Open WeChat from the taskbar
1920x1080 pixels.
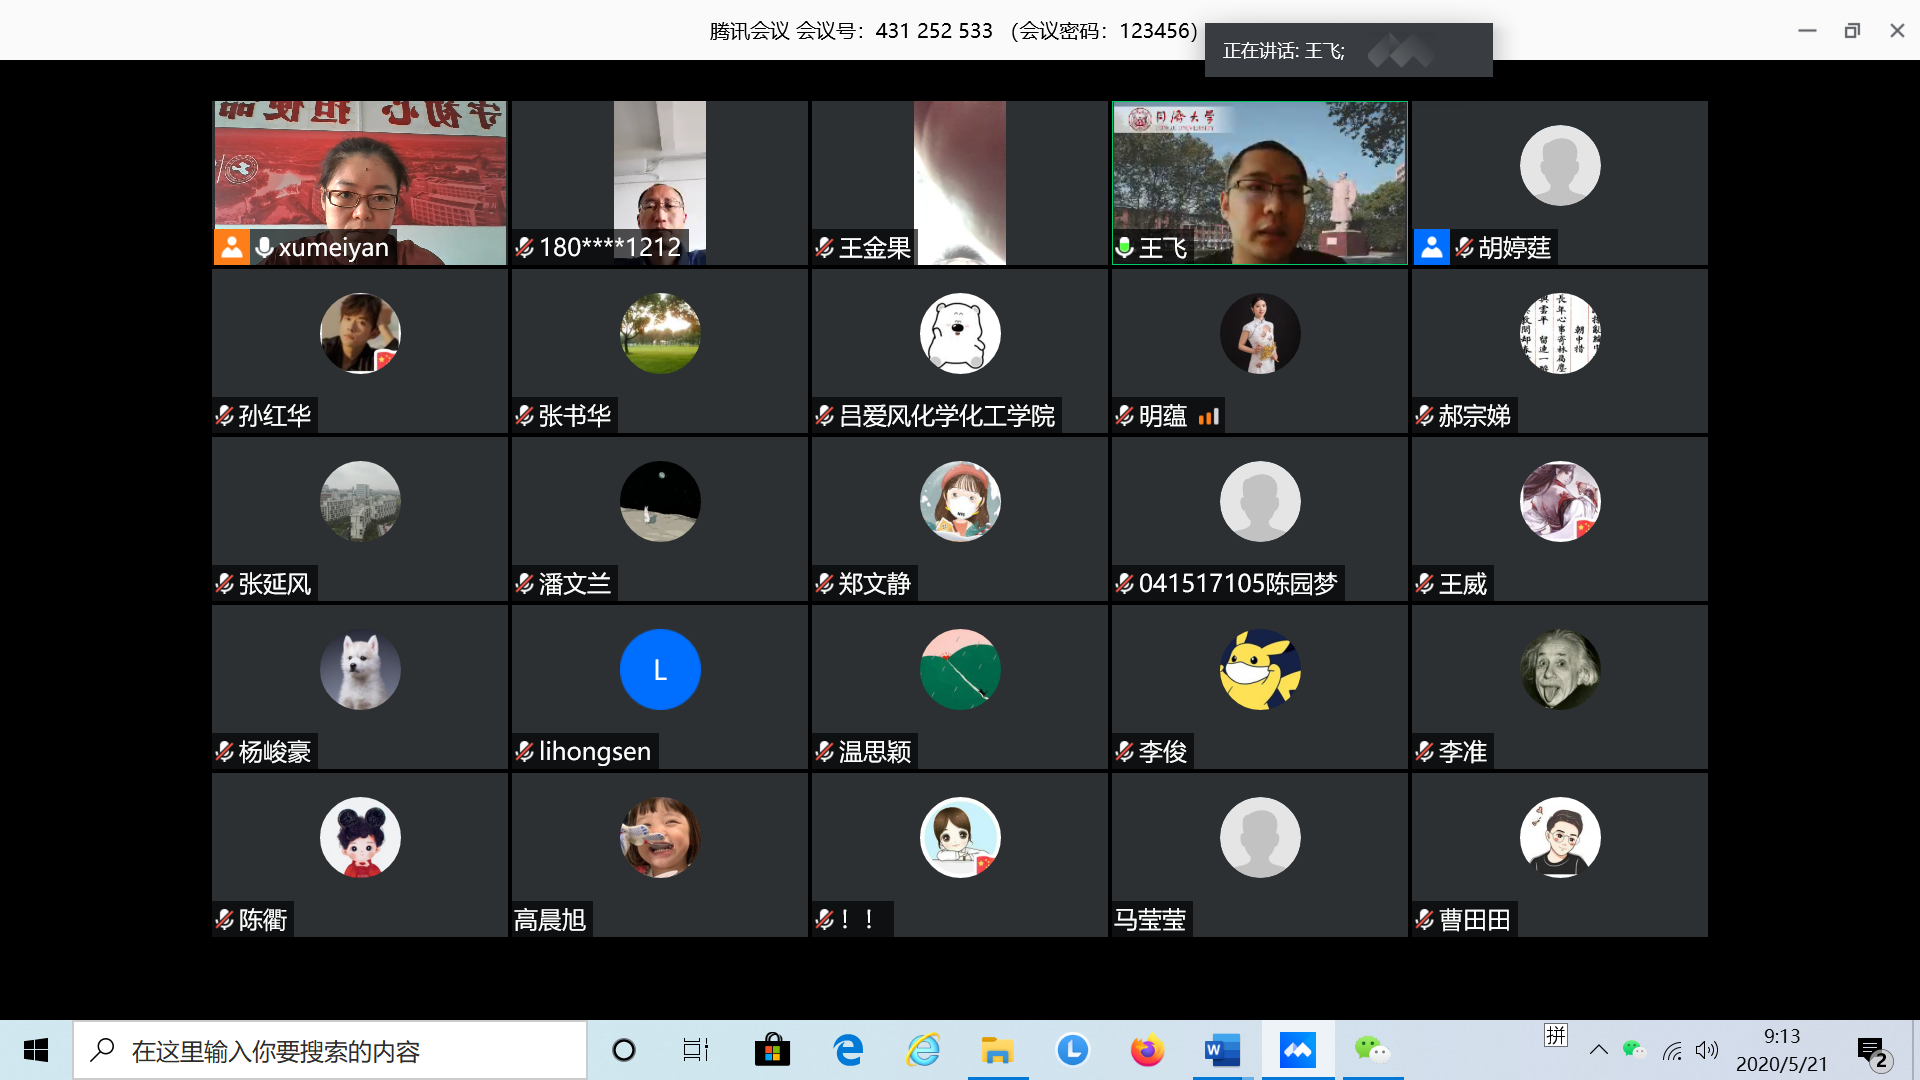[1371, 1050]
